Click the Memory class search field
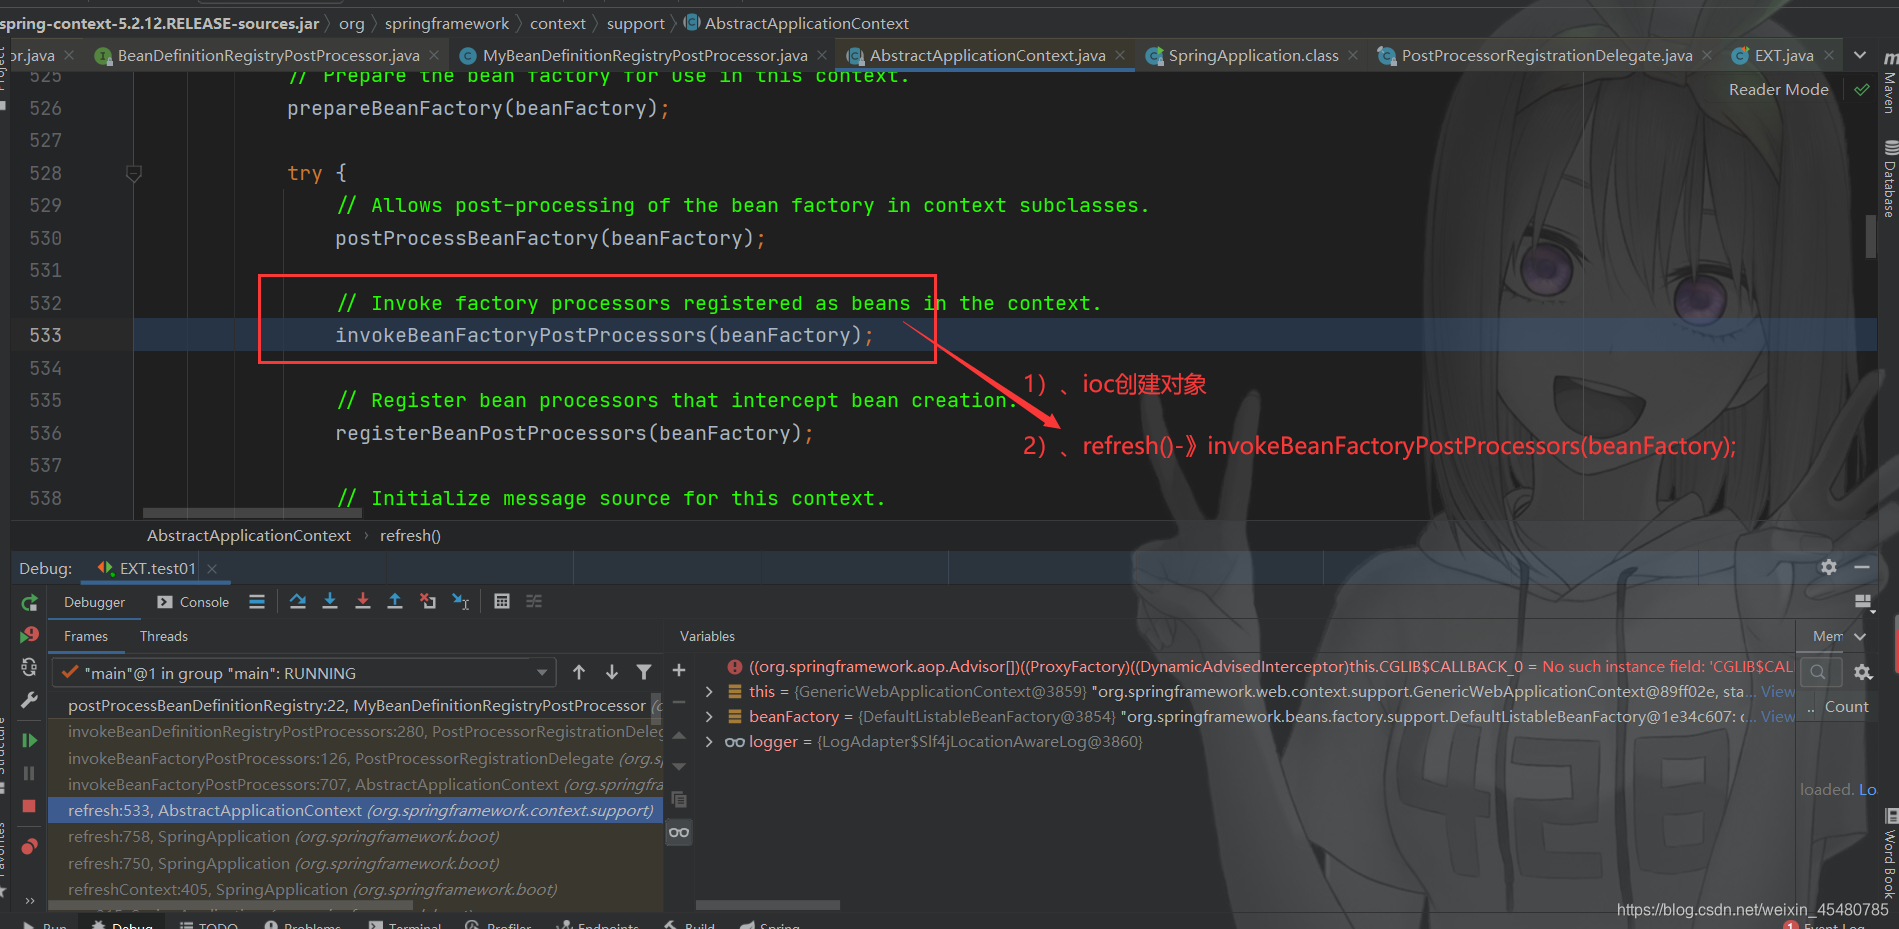 pyautogui.click(x=1819, y=672)
